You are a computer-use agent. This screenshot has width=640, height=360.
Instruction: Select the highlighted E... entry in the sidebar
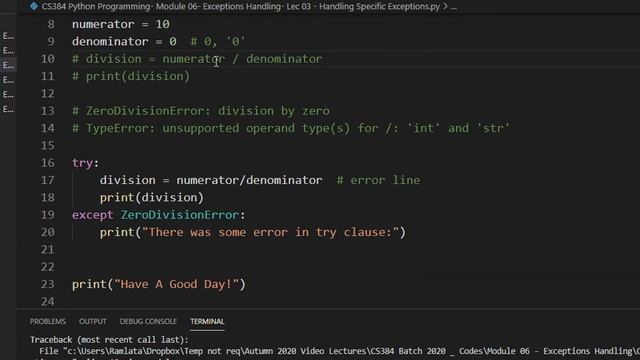[8, 65]
